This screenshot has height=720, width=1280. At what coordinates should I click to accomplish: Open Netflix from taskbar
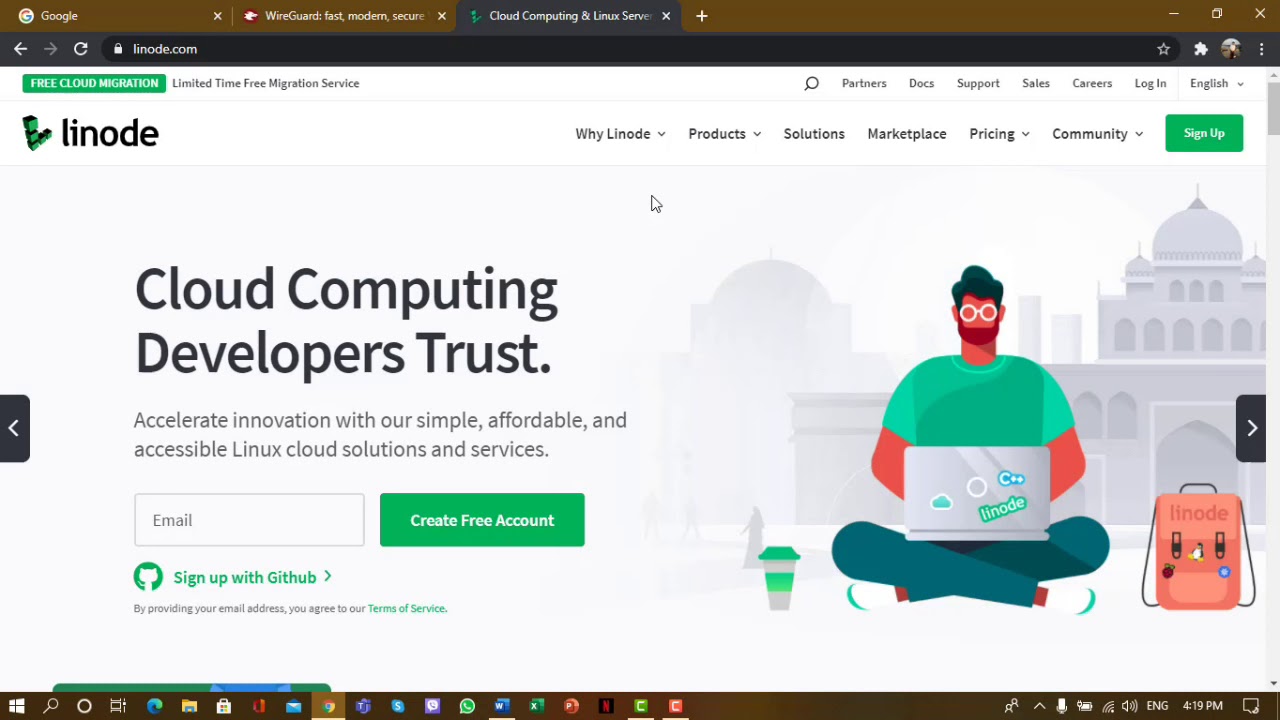pyautogui.click(x=606, y=706)
